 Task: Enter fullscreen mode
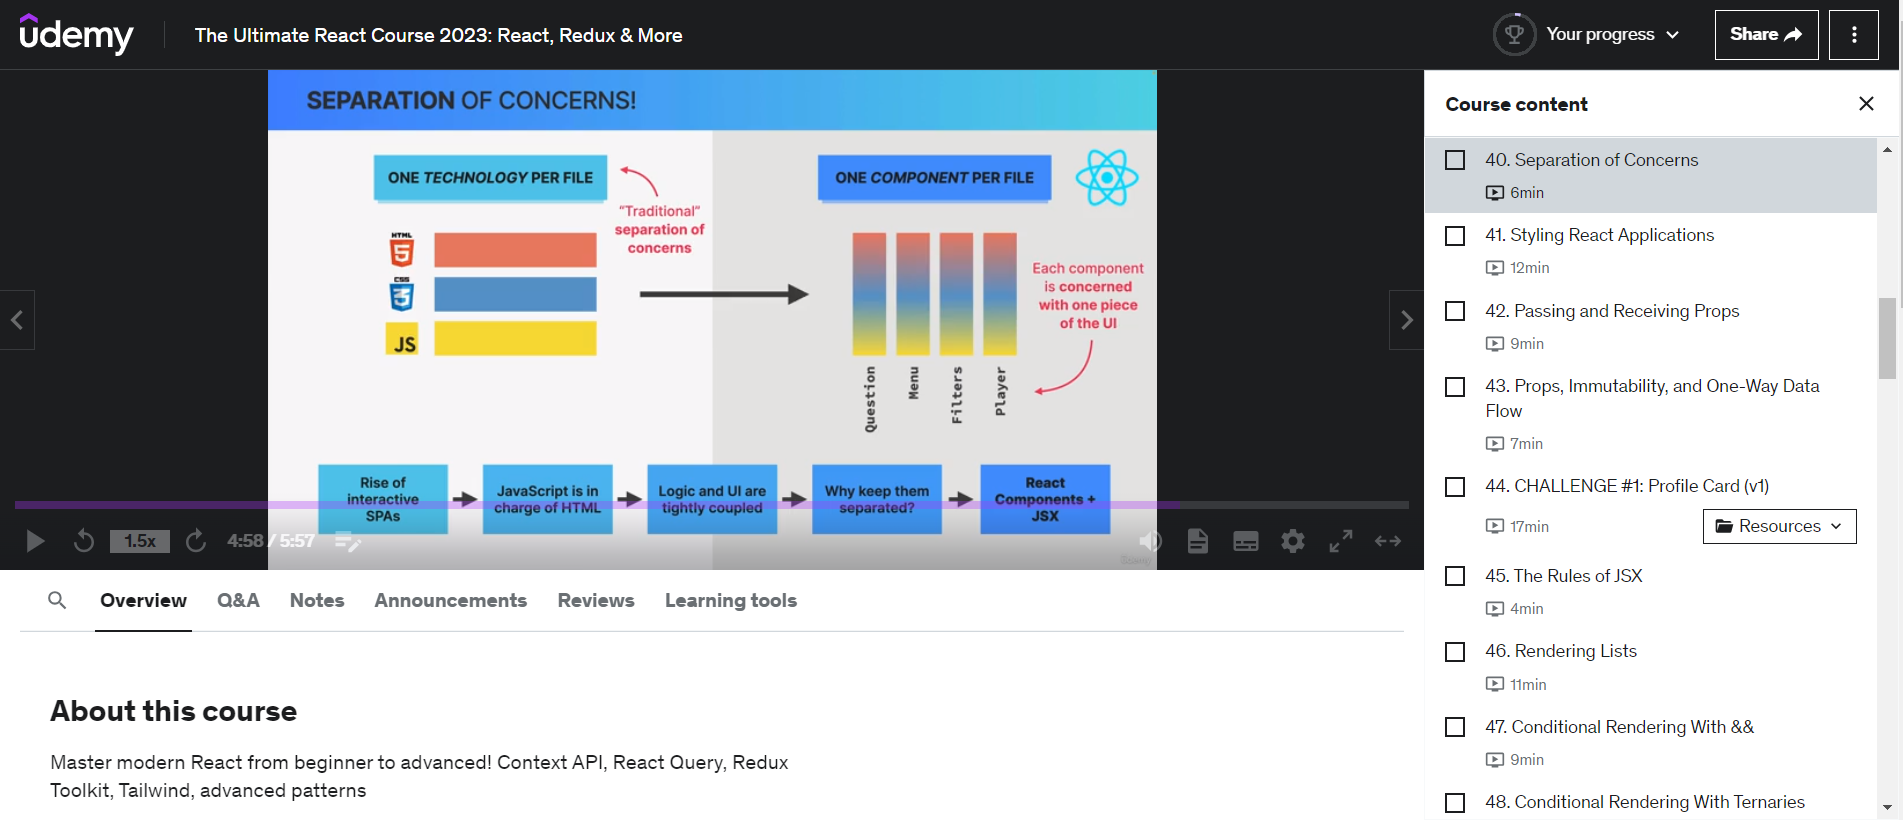coord(1340,542)
